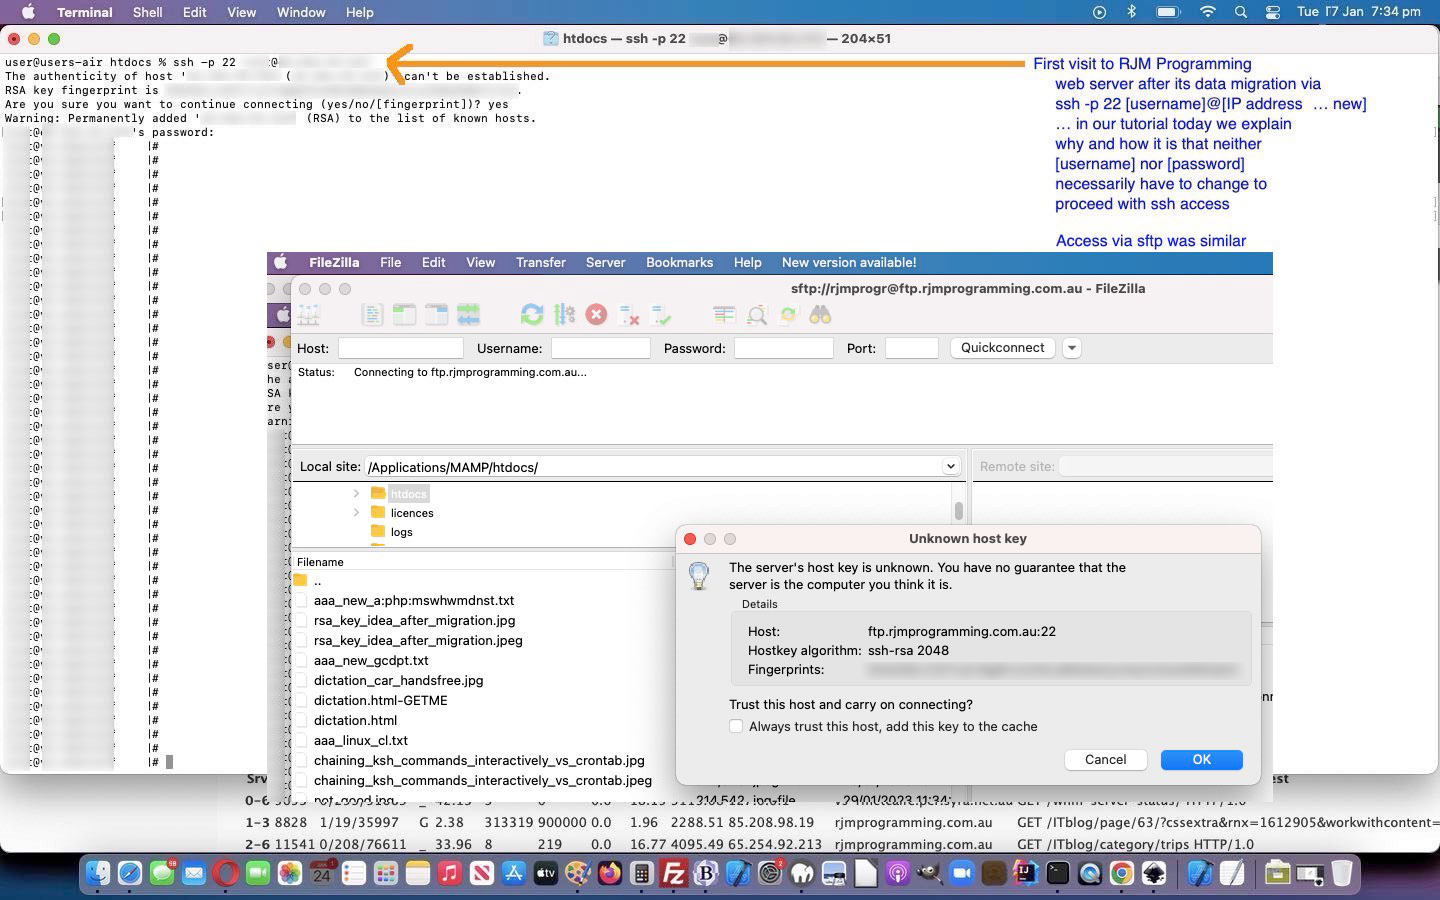Image resolution: width=1440 pixels, height=900 pixels.
Task: Toggle directory comparison magnifier icon
Action: tap(757, 315)
